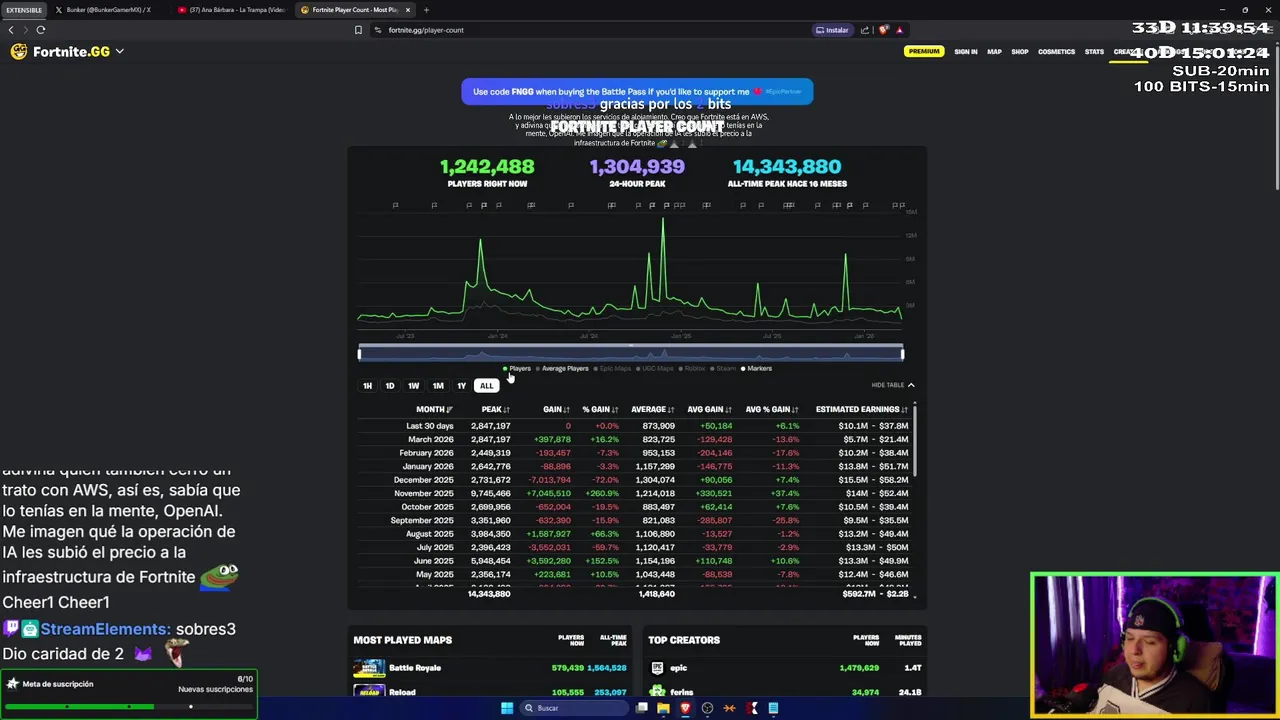The width and height of the screenshot is (1280, 720).
Task: Open the COSMETICS menu item
Action: point(1056,52)
